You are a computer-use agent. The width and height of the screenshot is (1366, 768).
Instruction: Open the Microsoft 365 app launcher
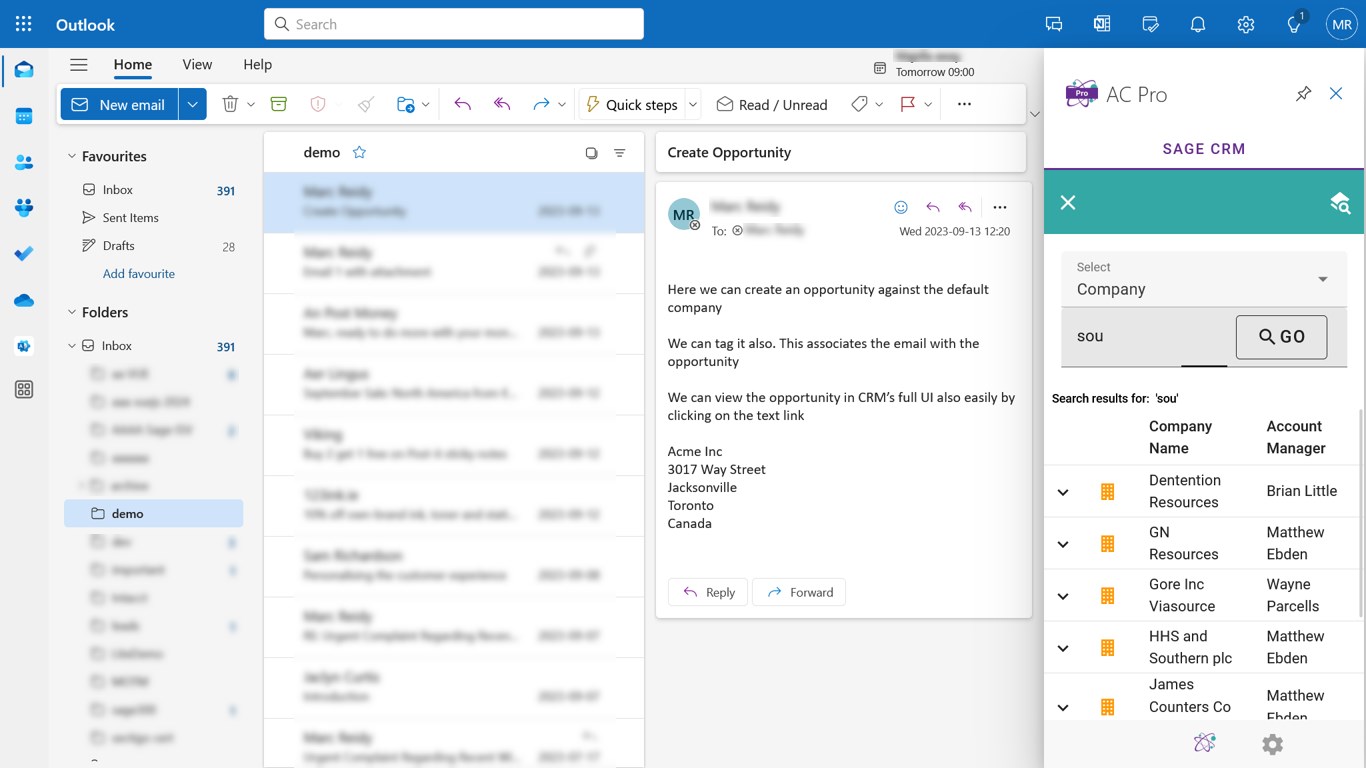tap(24, 24)
